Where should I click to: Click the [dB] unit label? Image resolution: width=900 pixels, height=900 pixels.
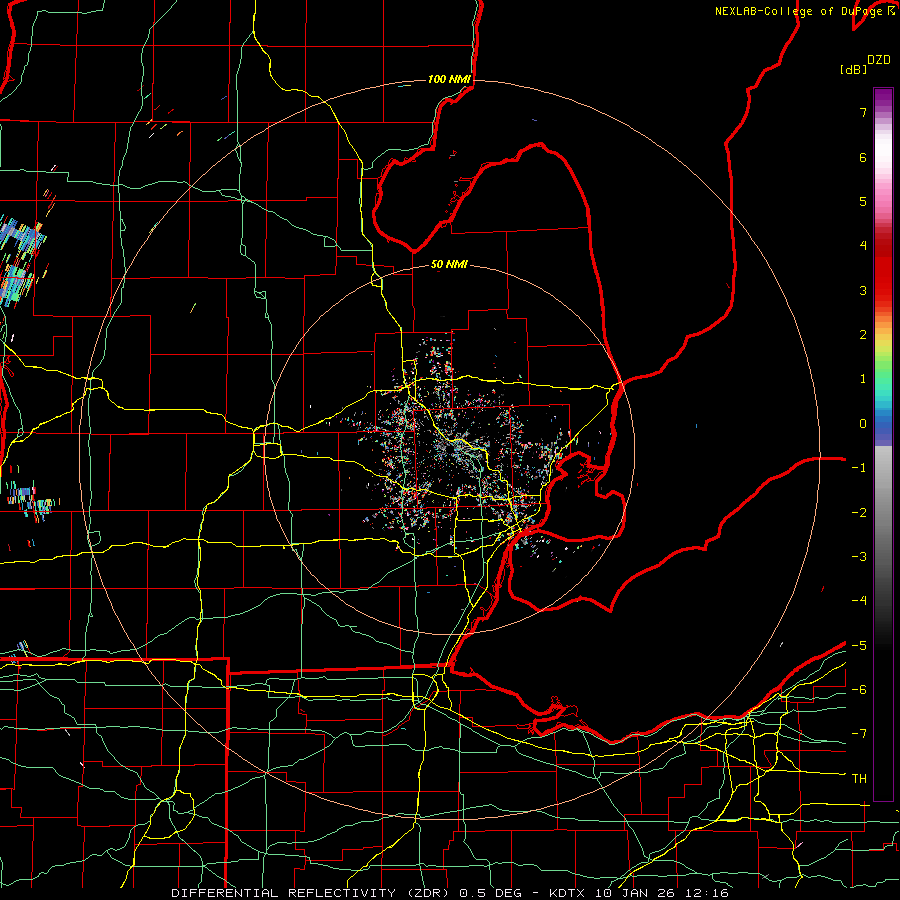(854, 69)
